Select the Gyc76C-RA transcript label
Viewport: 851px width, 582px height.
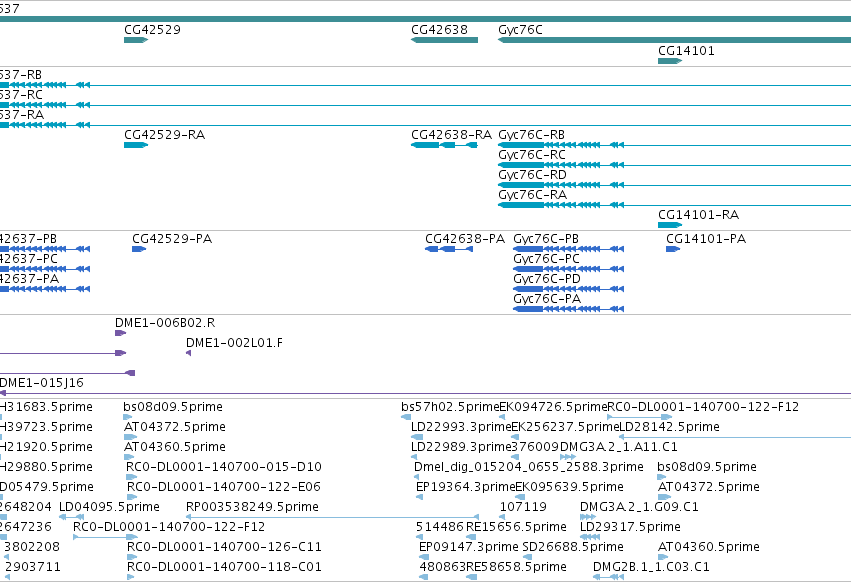532,195
